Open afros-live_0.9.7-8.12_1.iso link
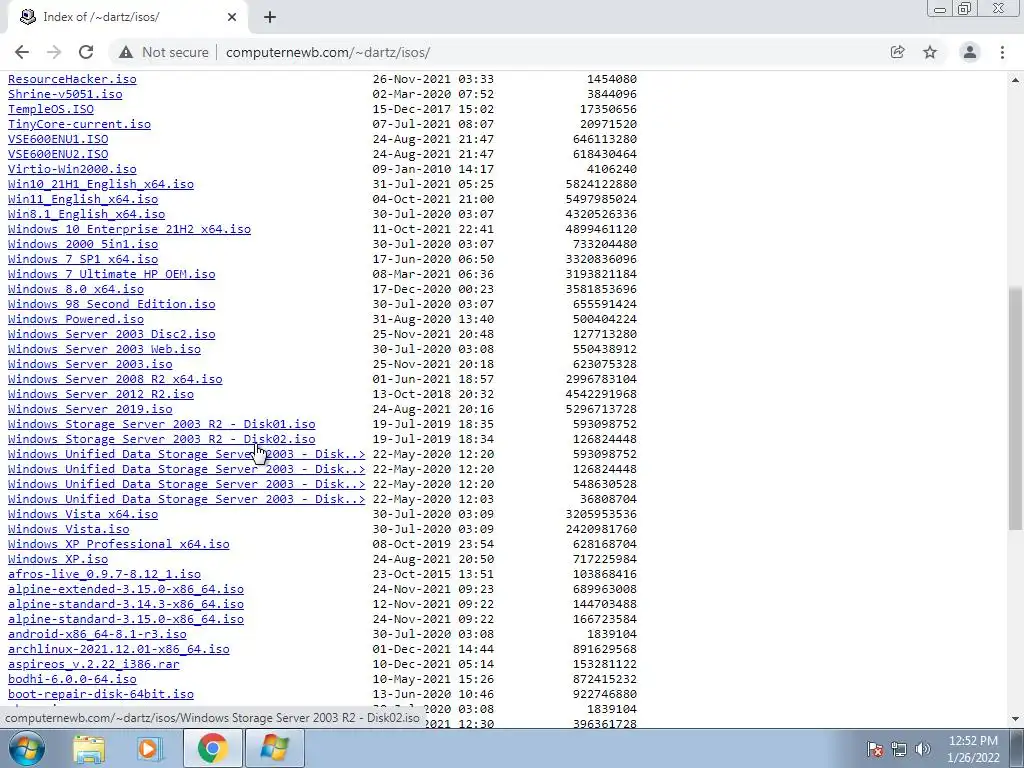 (x=104, y=575)
